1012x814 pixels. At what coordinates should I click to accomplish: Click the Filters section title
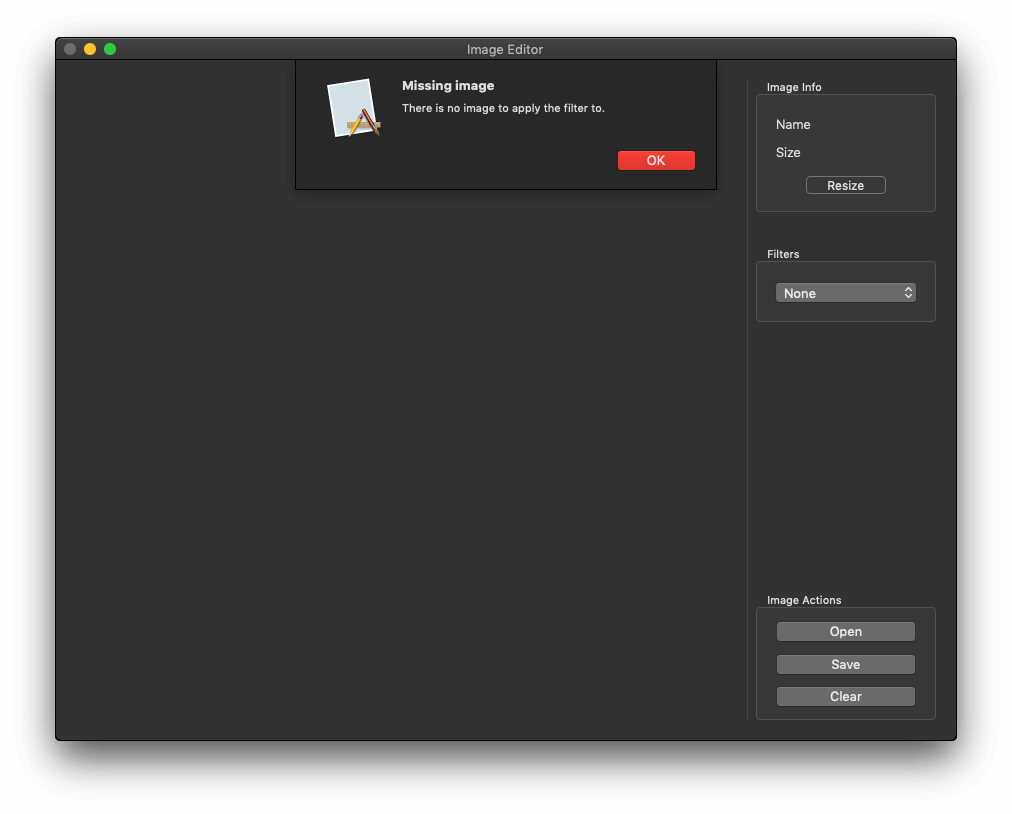click(x=783, y=255)
